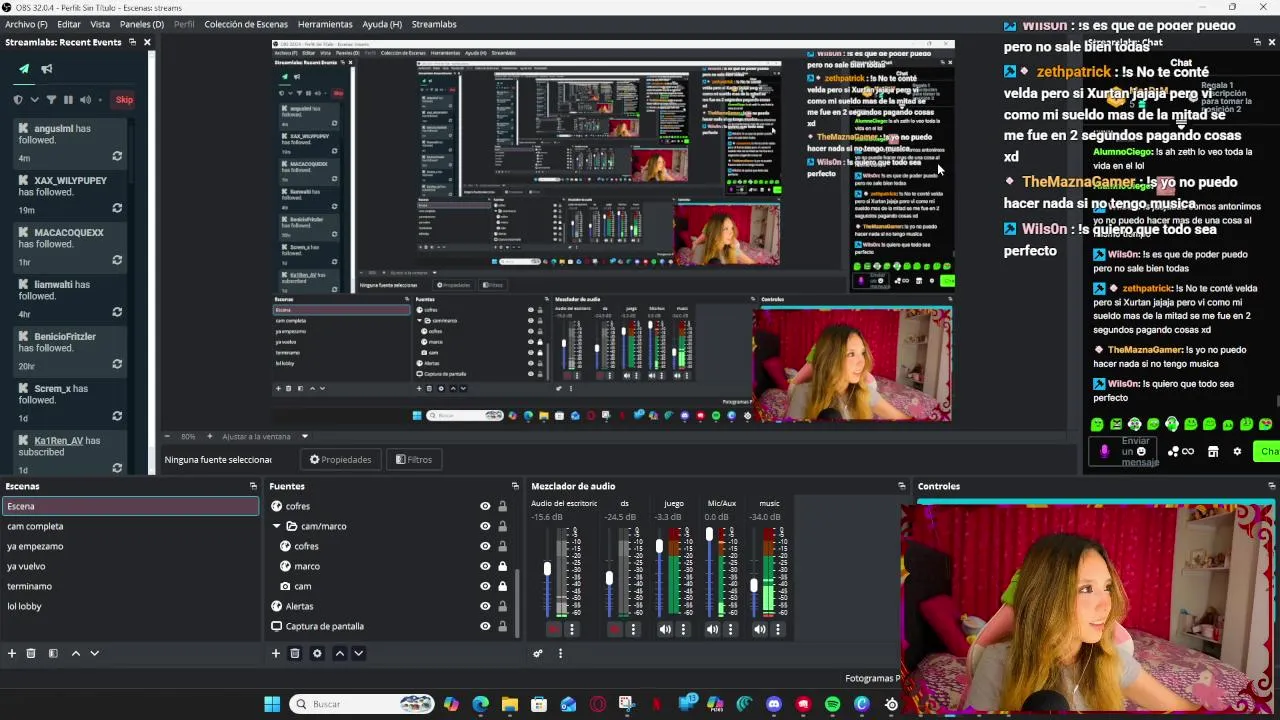This screenshot has width=1280, height=720.
Task: Unmute the Audio del escritorio channel
Action: 553,630
